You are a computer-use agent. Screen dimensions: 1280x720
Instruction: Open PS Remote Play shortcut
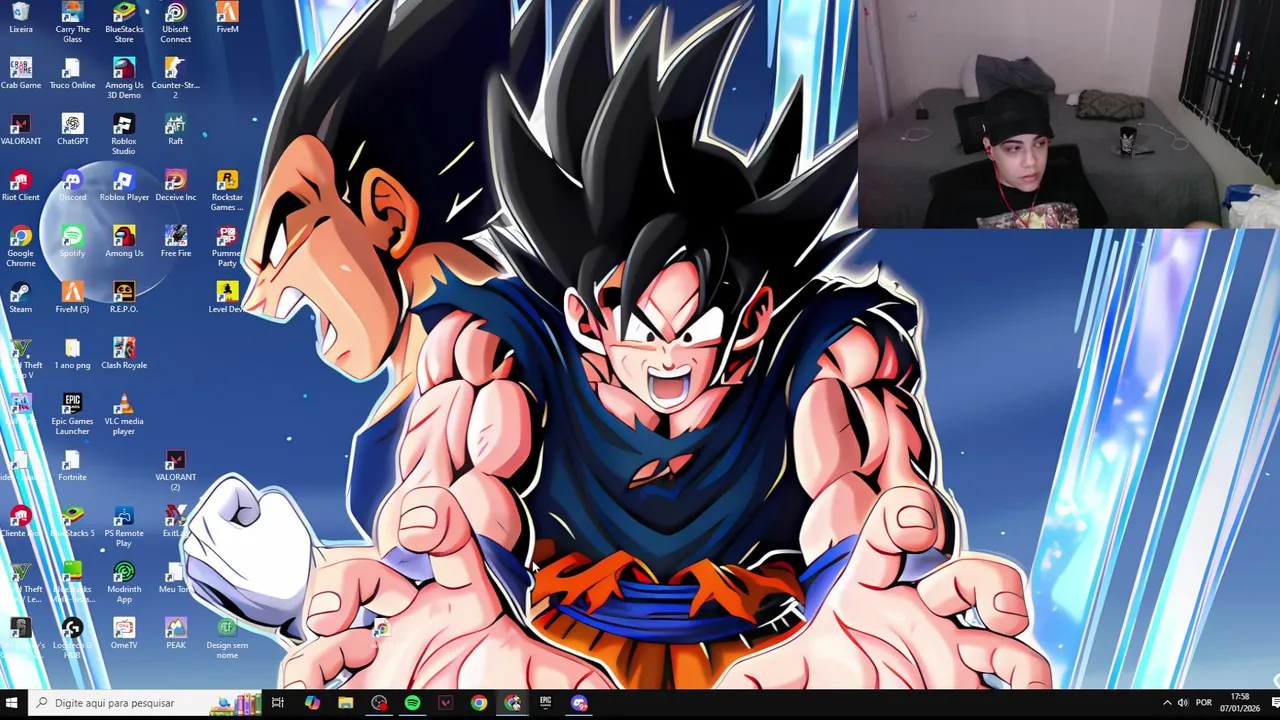pyautogui.click(x=124, y=526)
